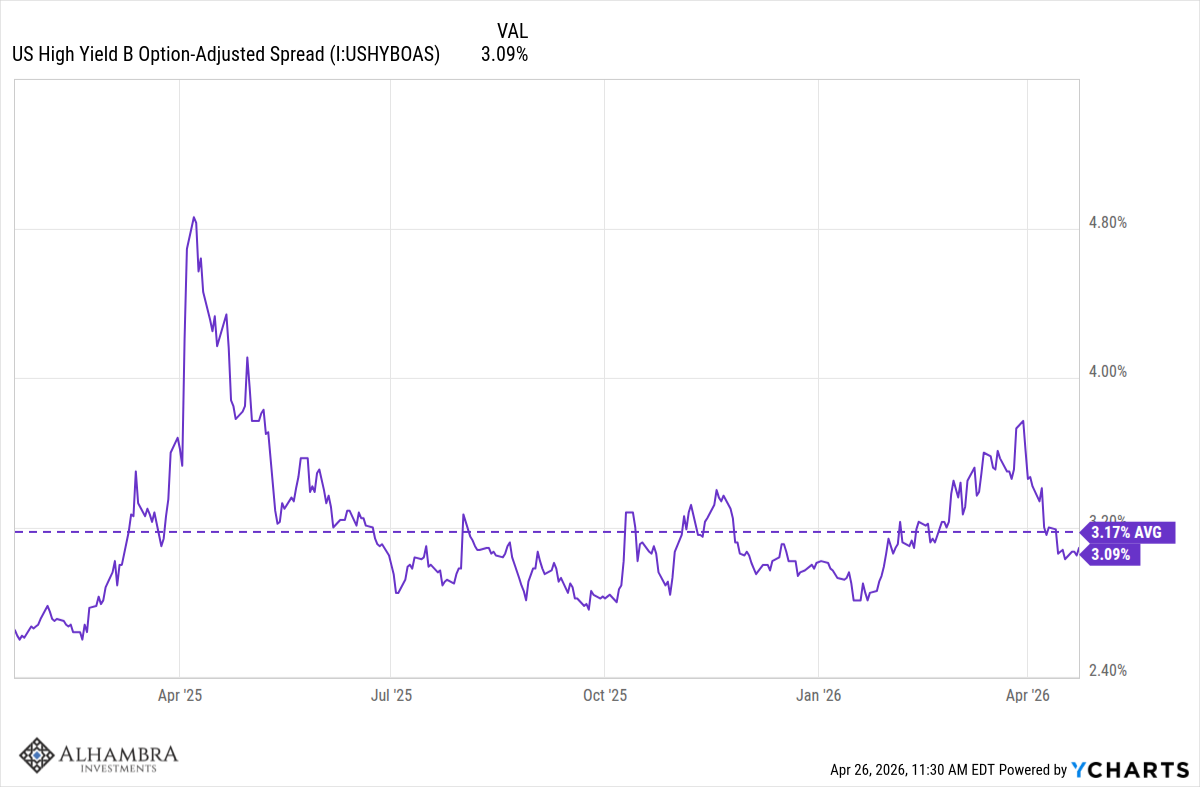Click the Alhambra Investments diamond logo icon
The width and height of the screenshot is (1200, 787).
click(38, 757)
